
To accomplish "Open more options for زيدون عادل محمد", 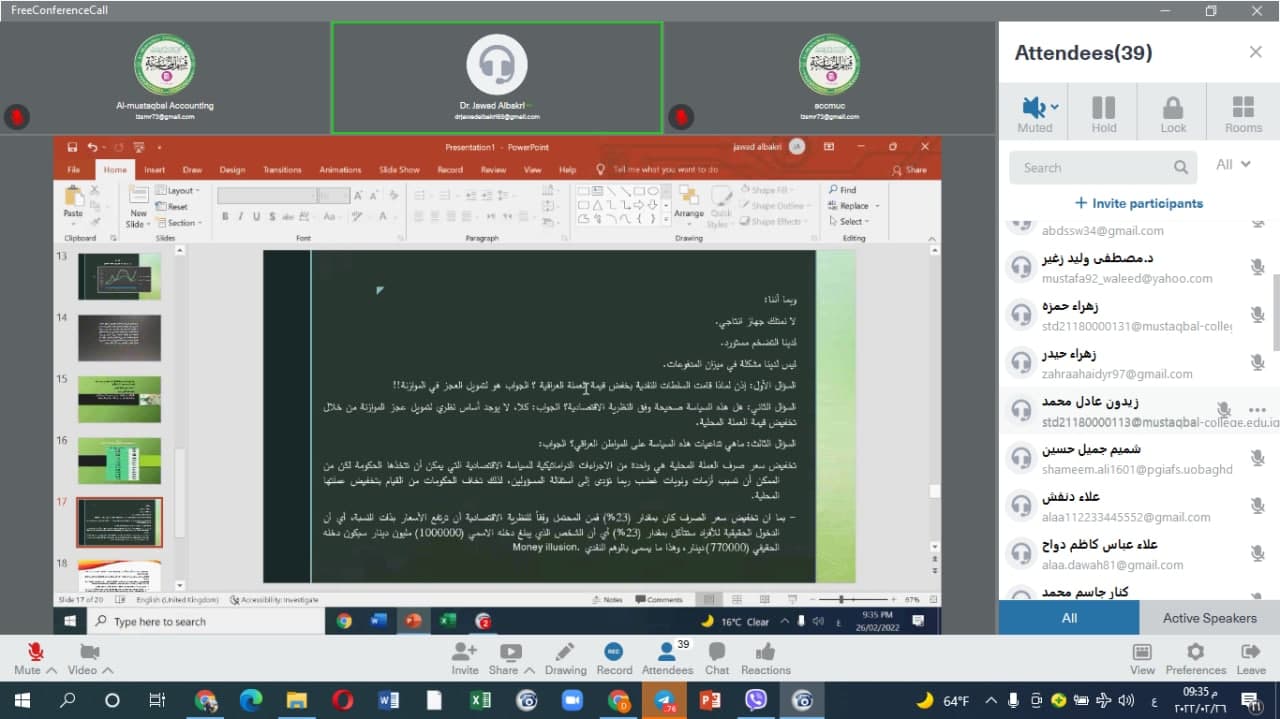I will (1257, 410).
